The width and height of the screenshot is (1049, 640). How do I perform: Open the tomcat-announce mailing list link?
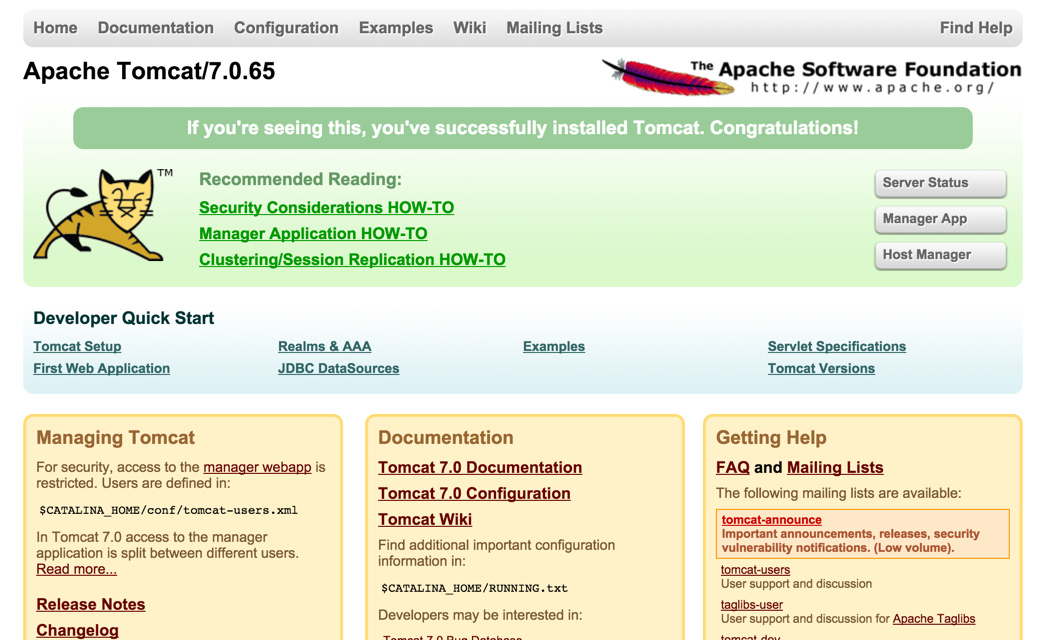pyautogui.click(x=771, y=520)
